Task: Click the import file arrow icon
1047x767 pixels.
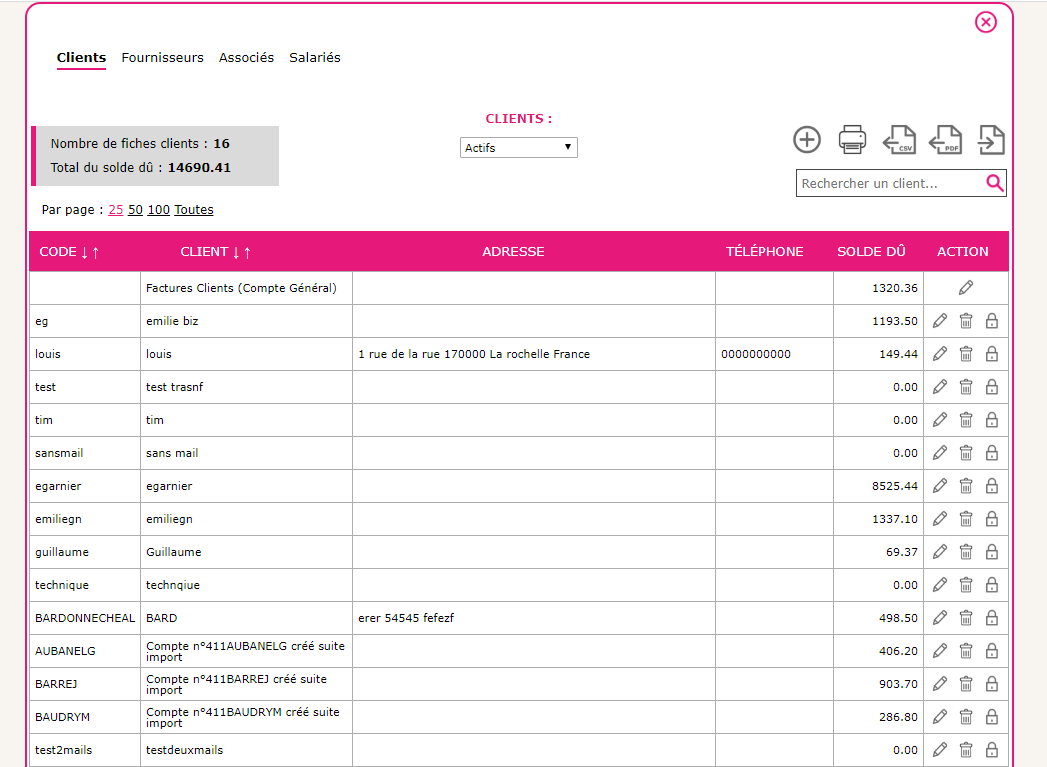Action: 991,140
